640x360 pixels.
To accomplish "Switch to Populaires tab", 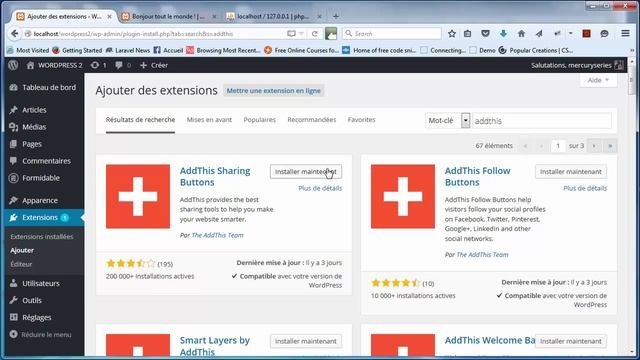I will [260, 120].
